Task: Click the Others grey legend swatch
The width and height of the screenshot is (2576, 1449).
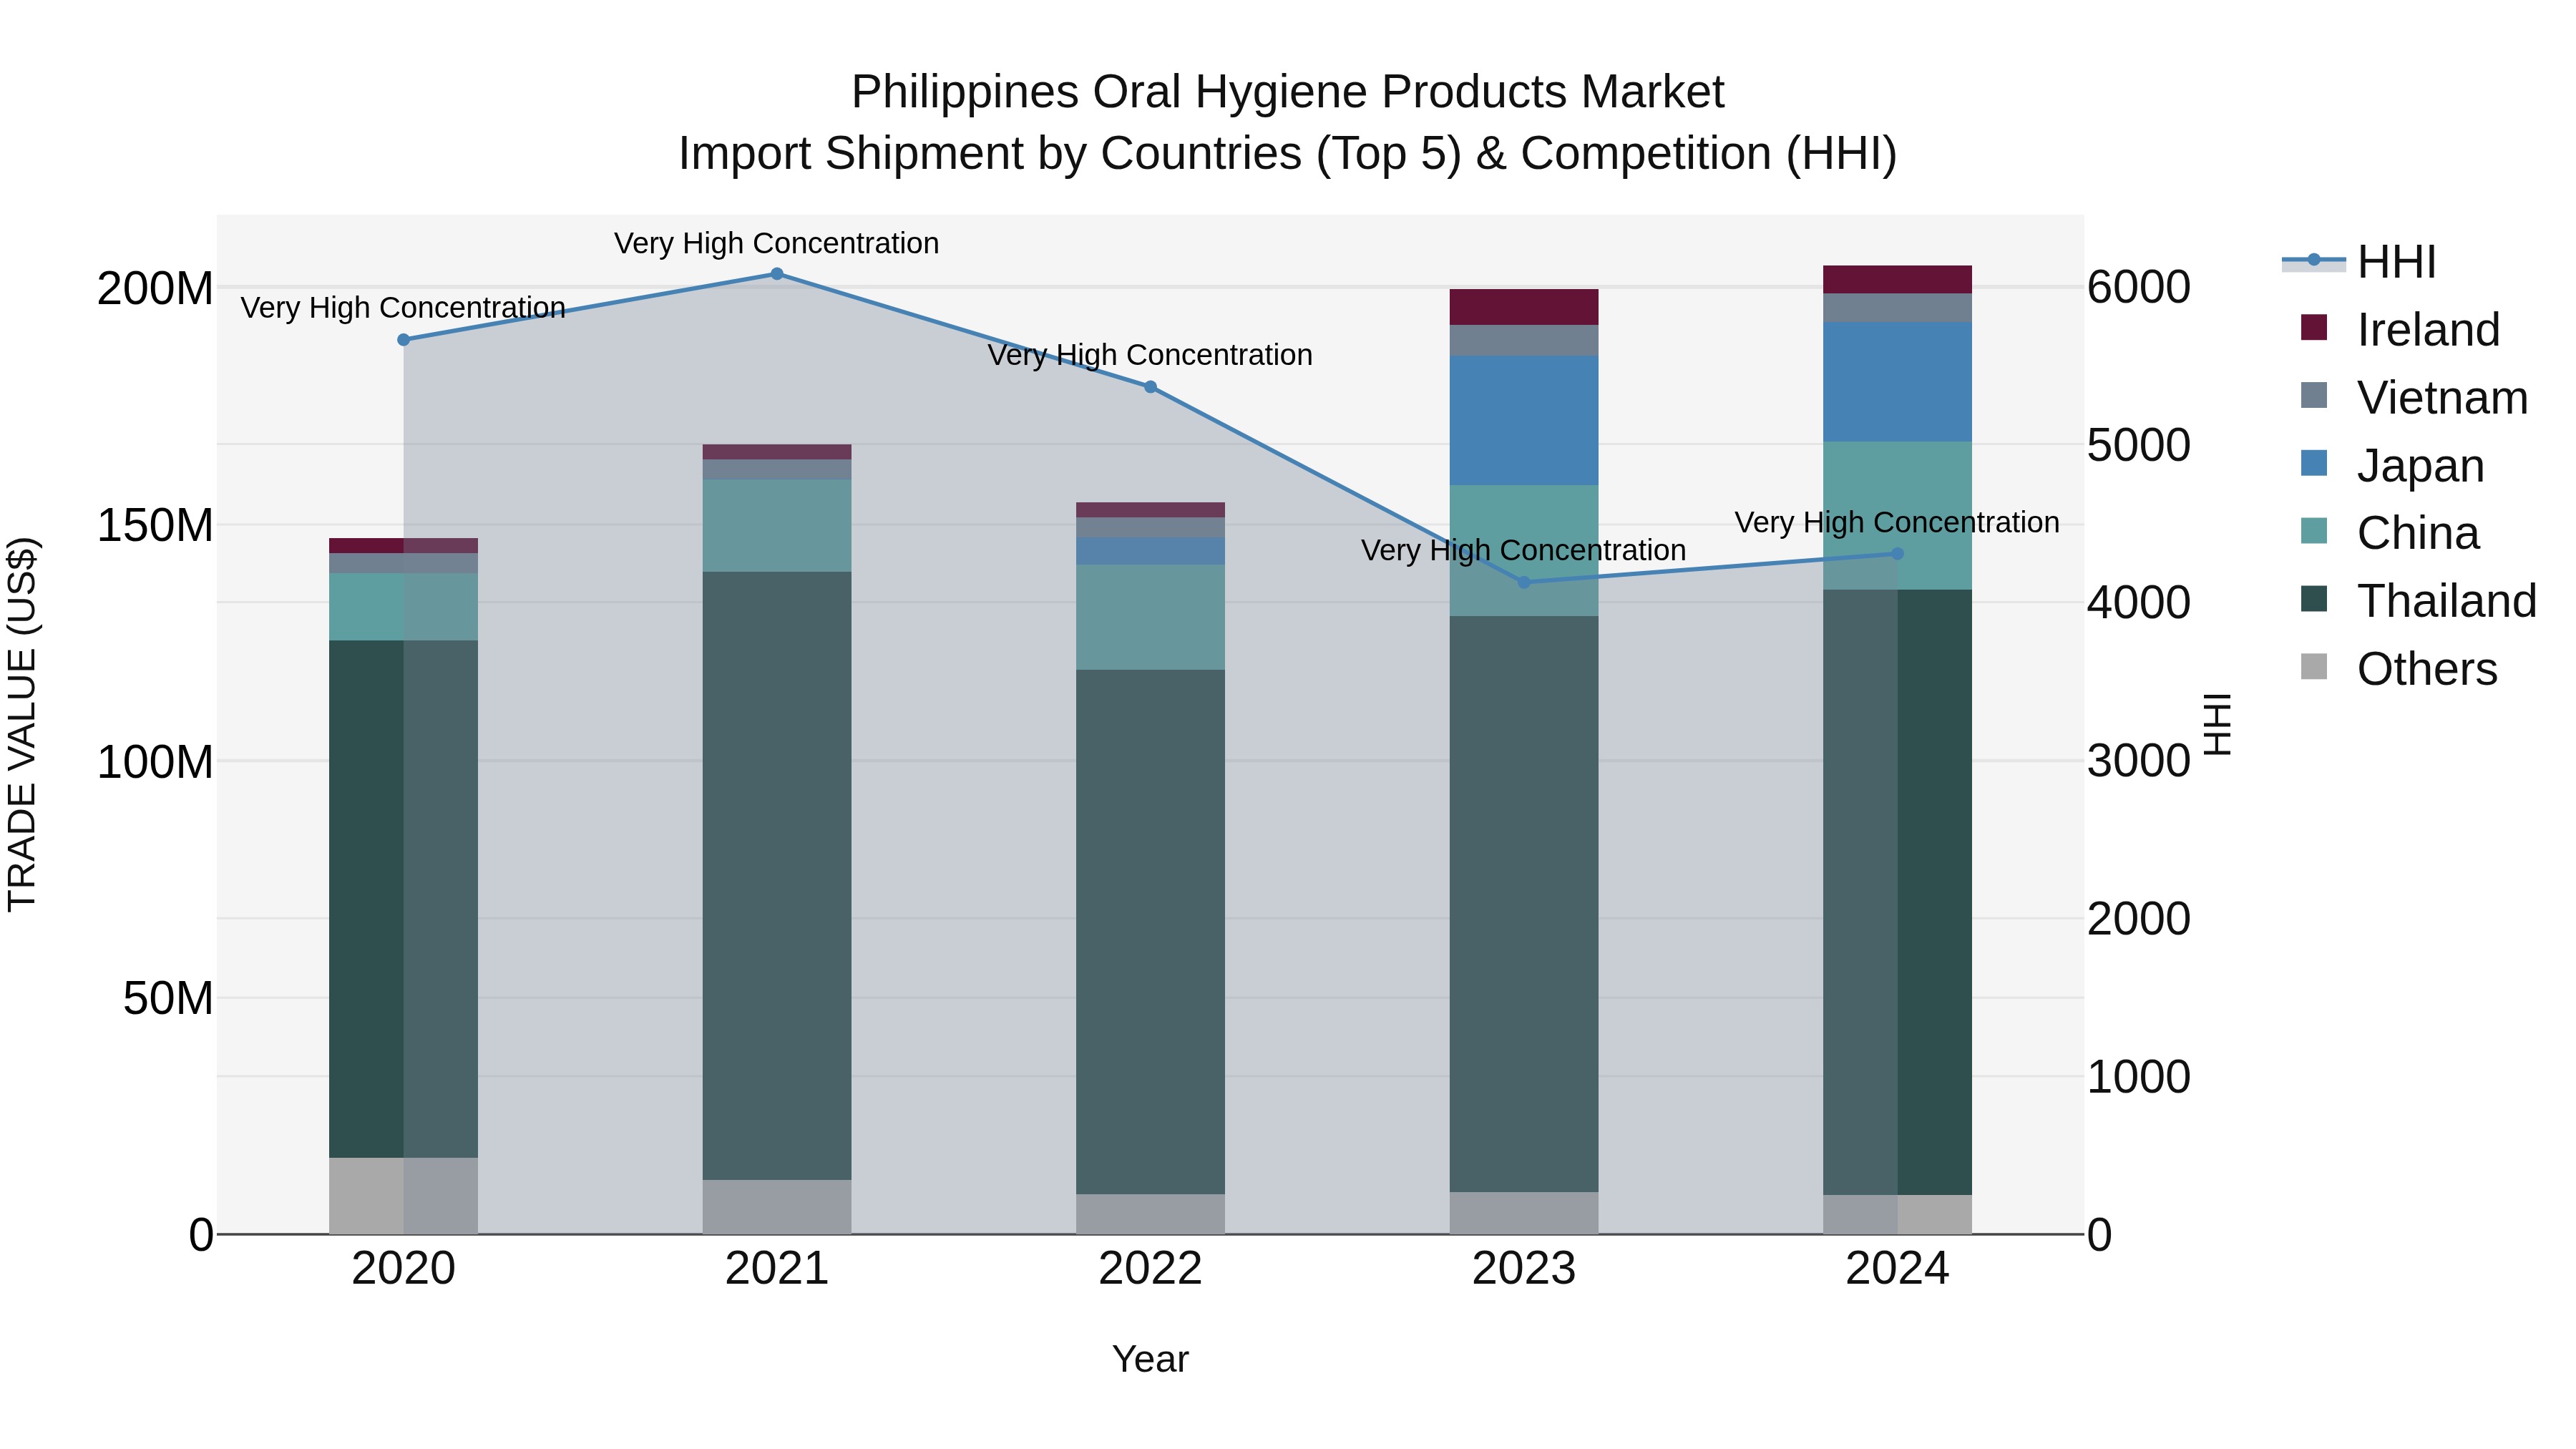Action: (2314, 666)
